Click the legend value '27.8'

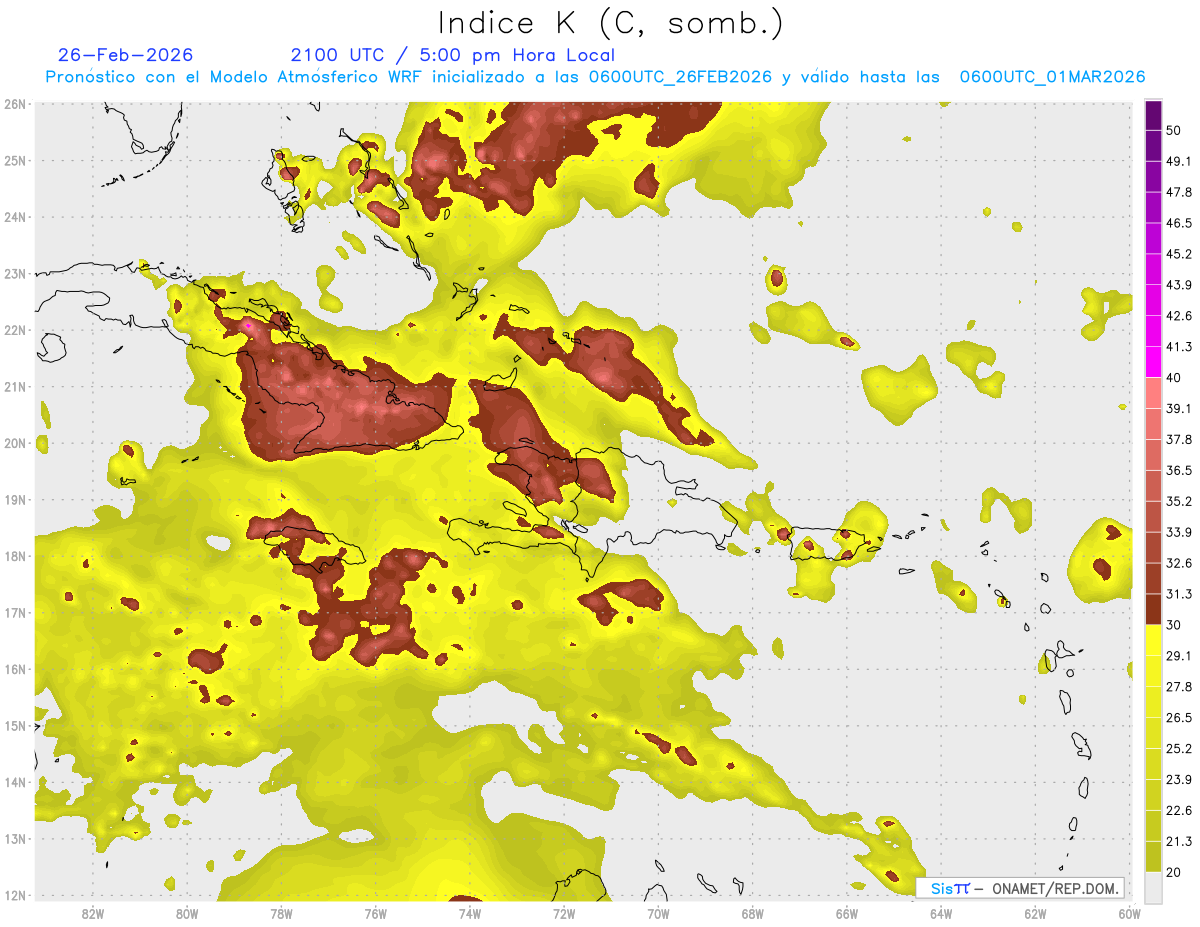click(x=1179, y=687)
